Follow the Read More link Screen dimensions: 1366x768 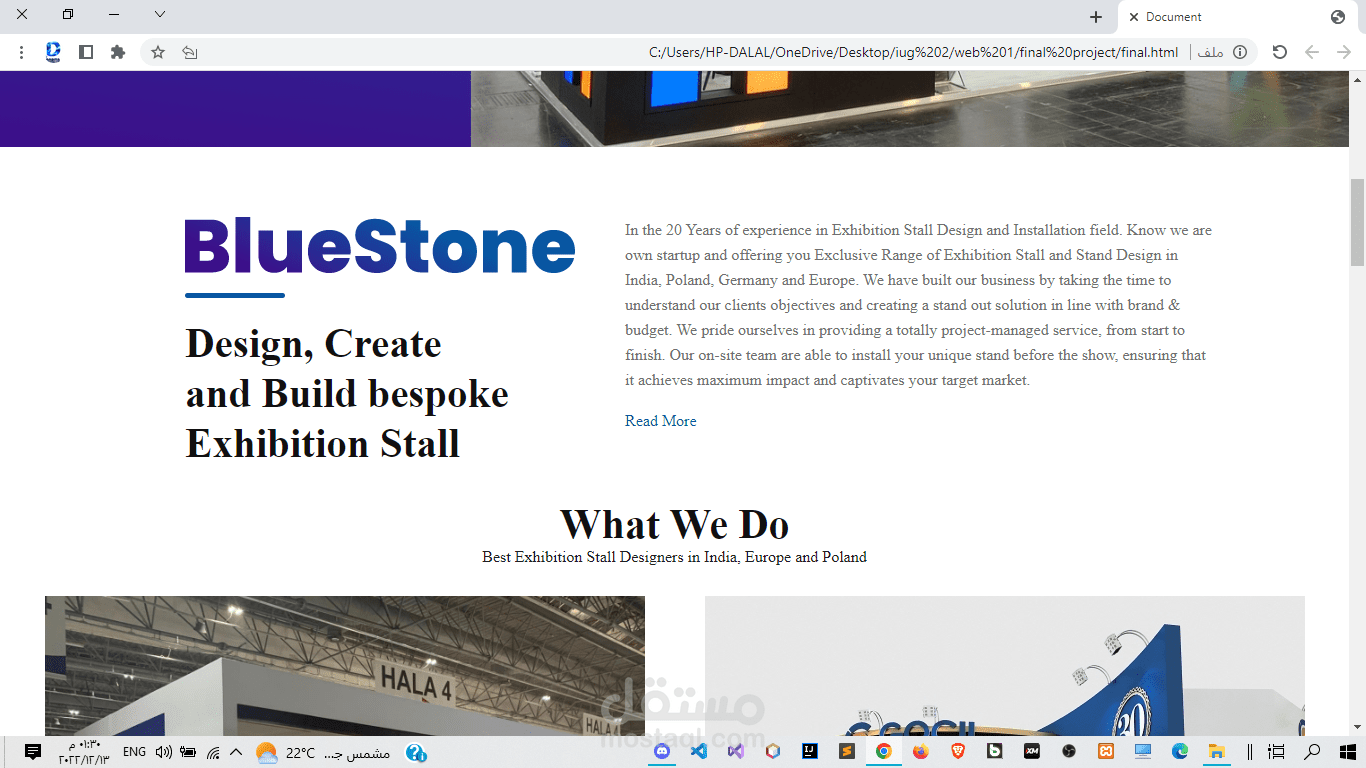click(661, 421)
